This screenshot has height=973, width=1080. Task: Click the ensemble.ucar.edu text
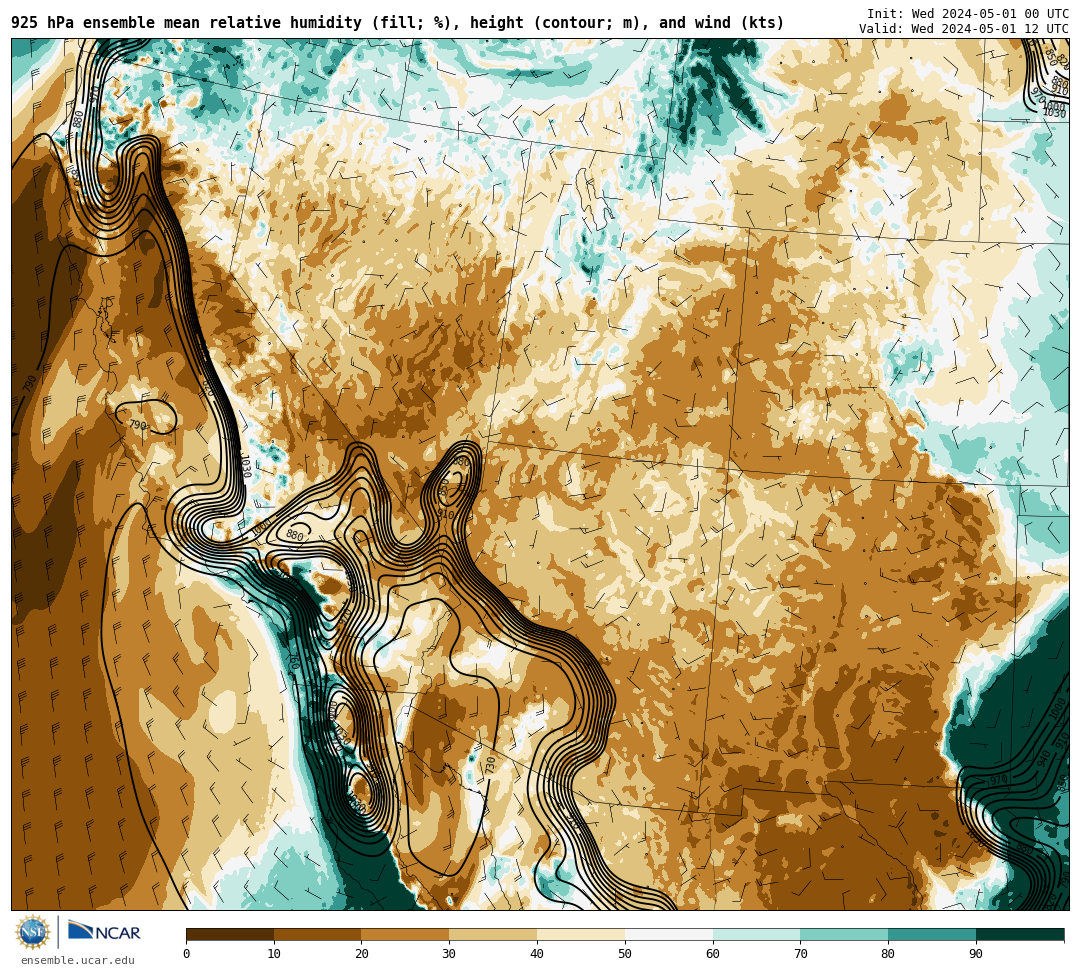coord(78,960)
